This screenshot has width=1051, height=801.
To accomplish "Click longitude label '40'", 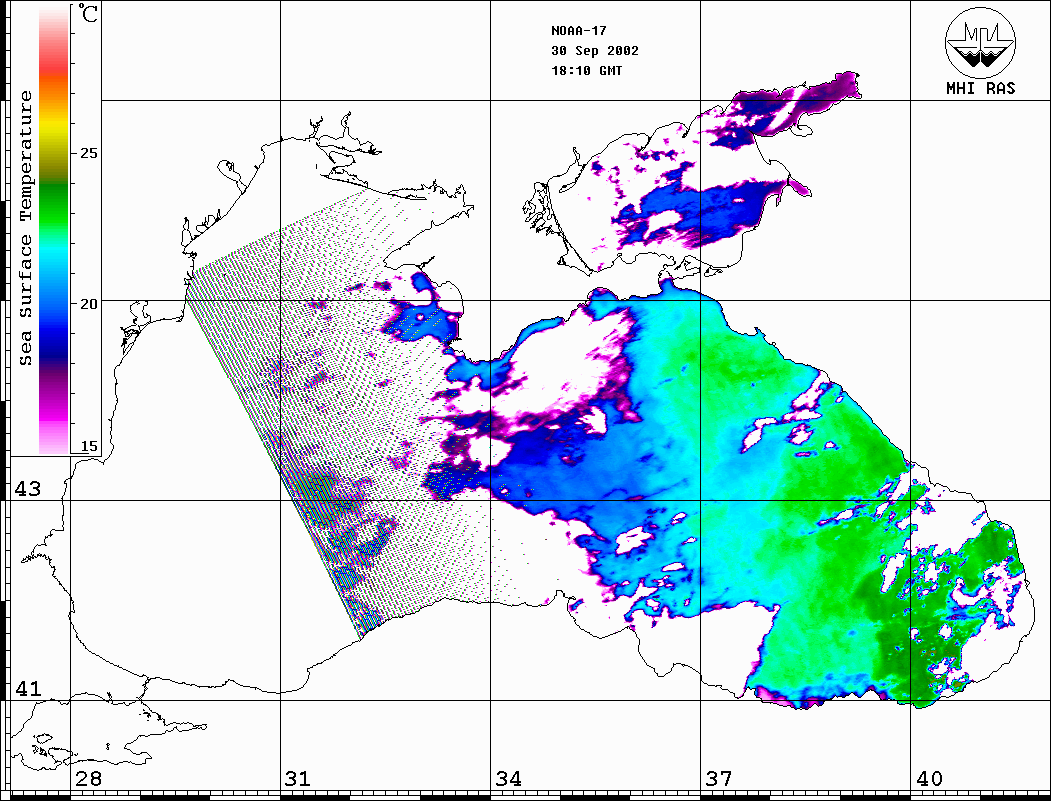I will click(929, 778).
